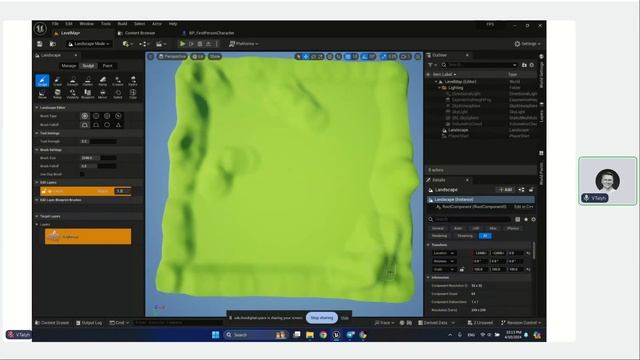Select the Flatten sculpting tool

click(87, 81)
